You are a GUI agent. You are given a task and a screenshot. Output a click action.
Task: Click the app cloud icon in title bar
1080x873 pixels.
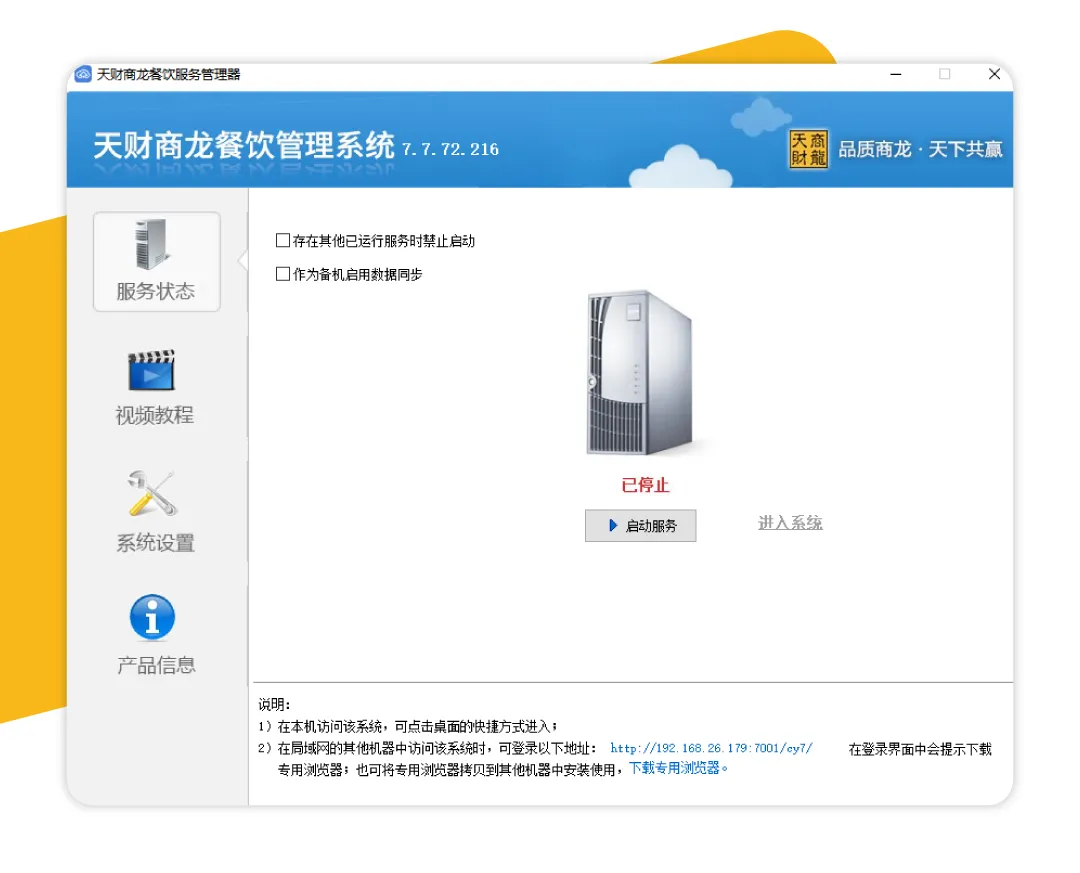pyautogui.click(x=83, y=74)
